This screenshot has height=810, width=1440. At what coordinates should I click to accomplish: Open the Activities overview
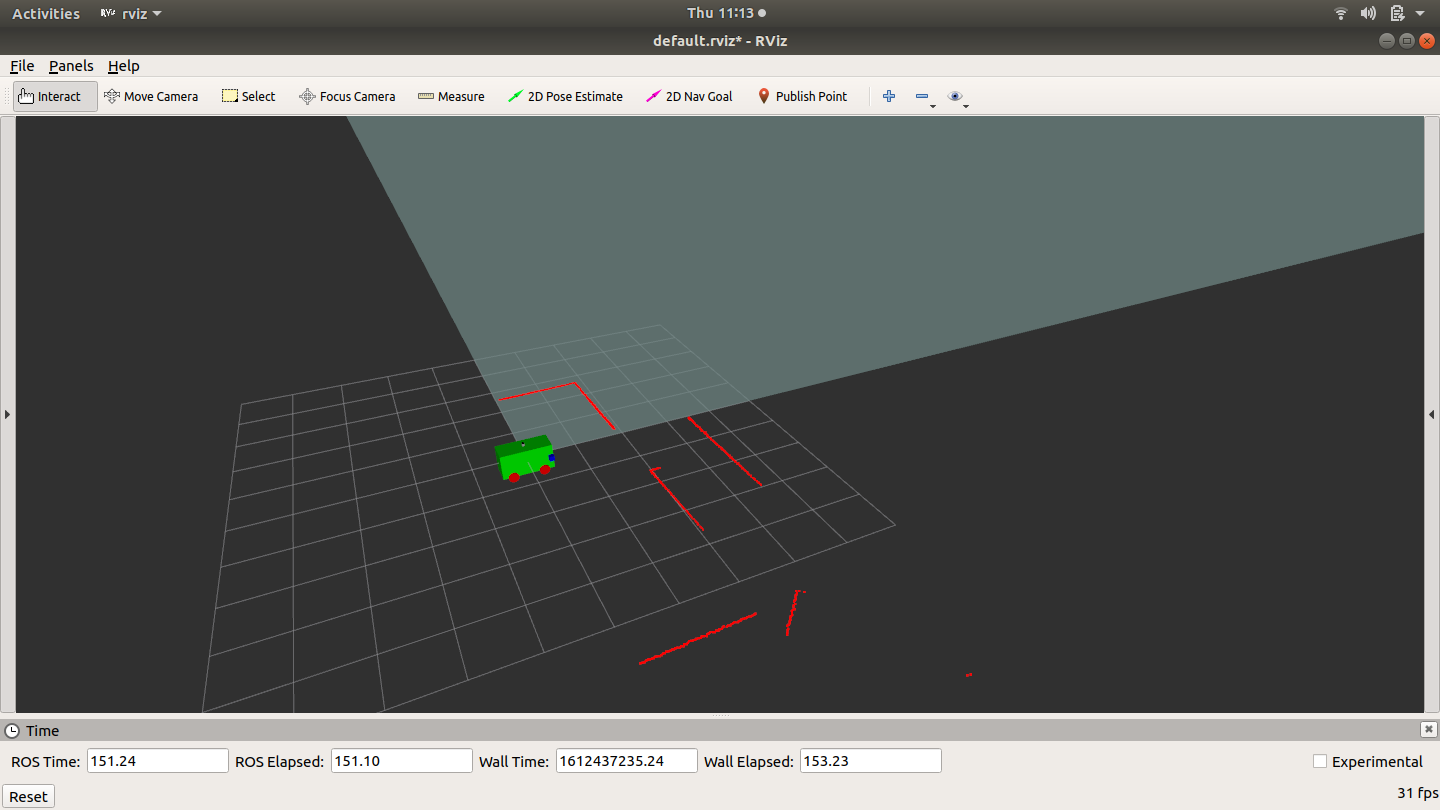[46, 13]
